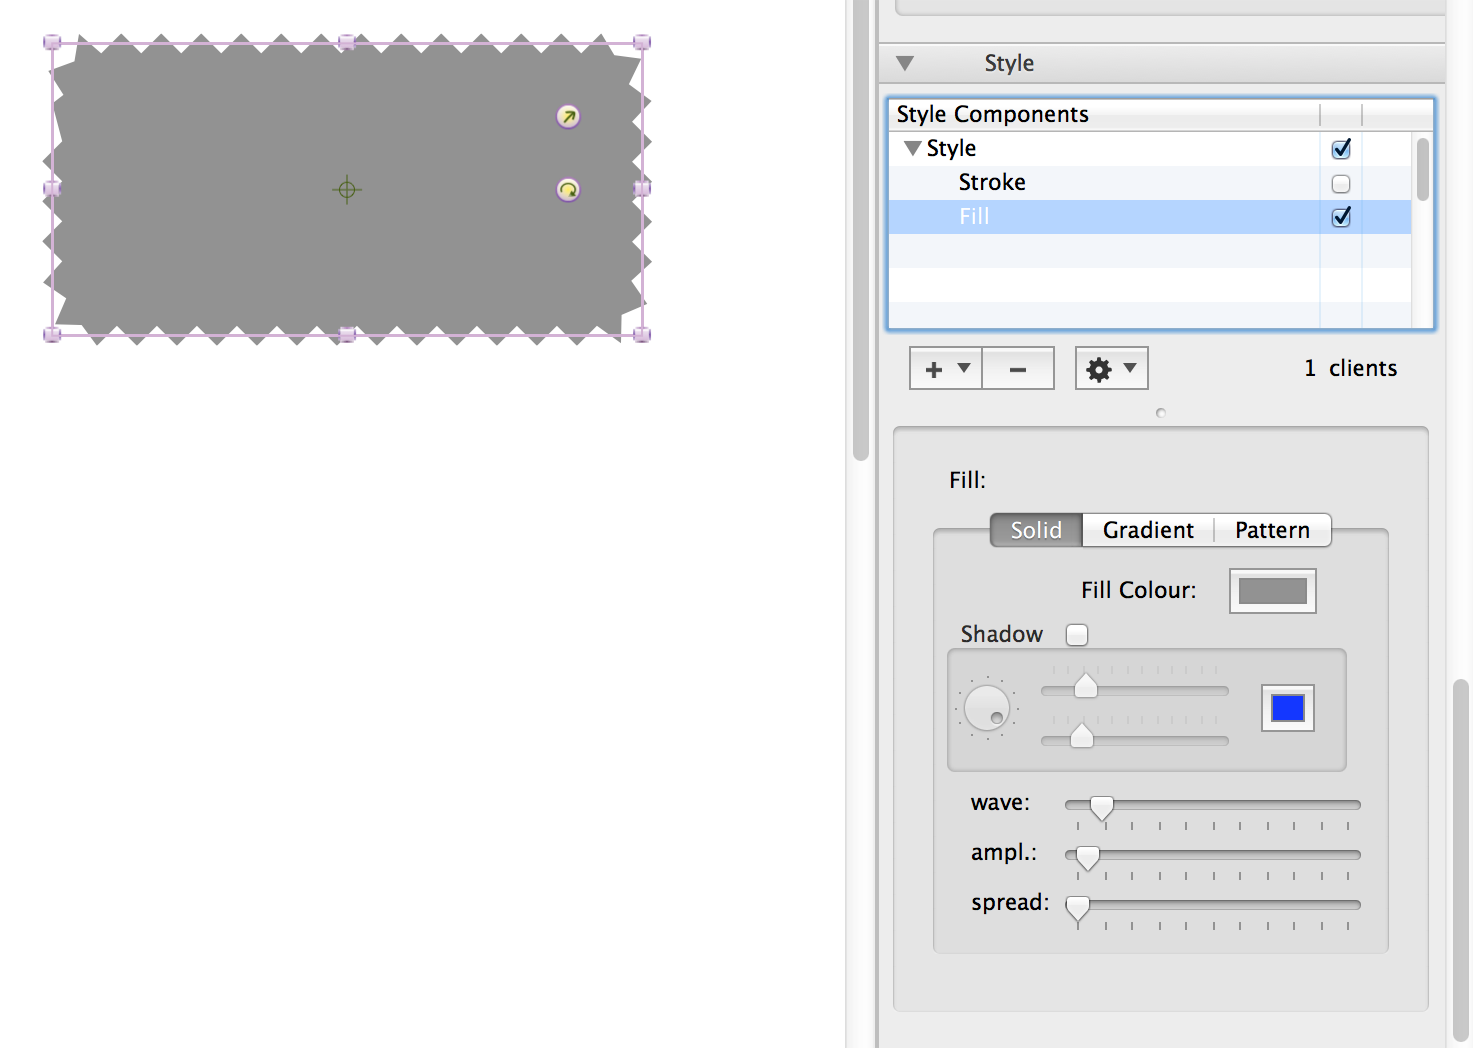
Task: Click the wave slider thumb
Action: pyautogui.click(x=1101, y=808)
